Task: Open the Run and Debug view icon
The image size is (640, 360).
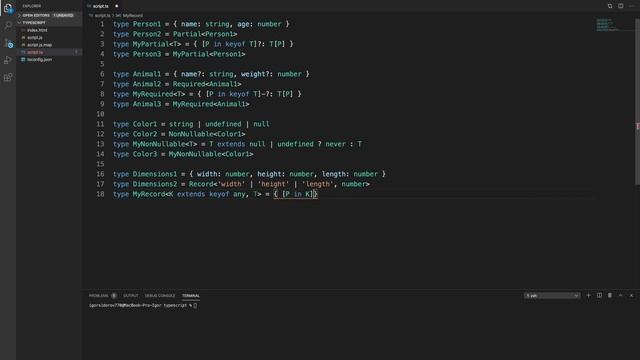Action: click(8, 60)
